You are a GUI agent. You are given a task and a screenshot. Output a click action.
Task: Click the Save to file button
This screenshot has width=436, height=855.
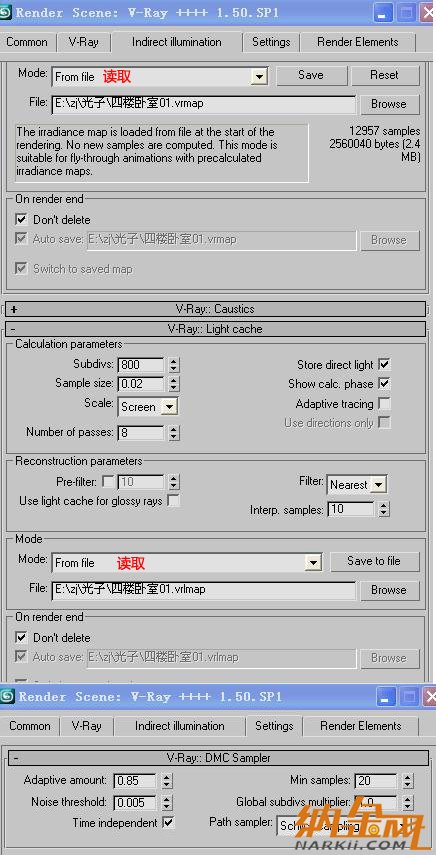point(374,561)
